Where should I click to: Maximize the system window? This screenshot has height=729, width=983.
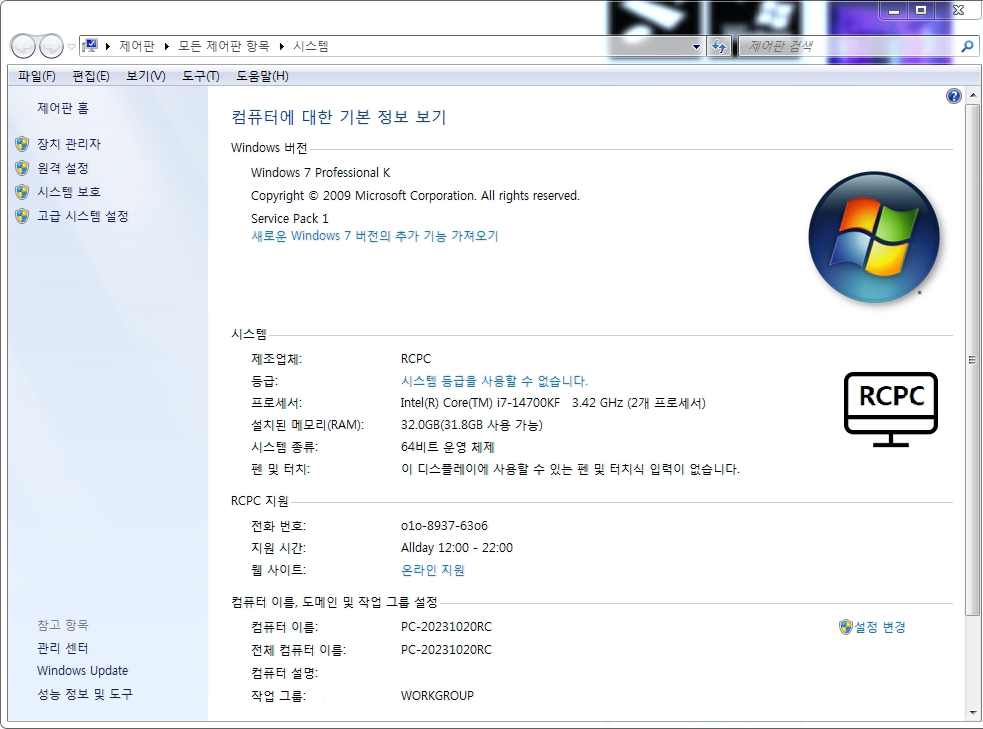point(921,11)
